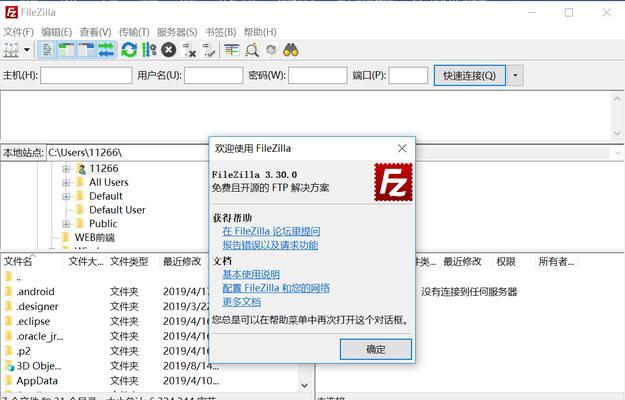Toggle remote directory tree icon
Screen dimensions: 625x400
click(x=86, y=50)
